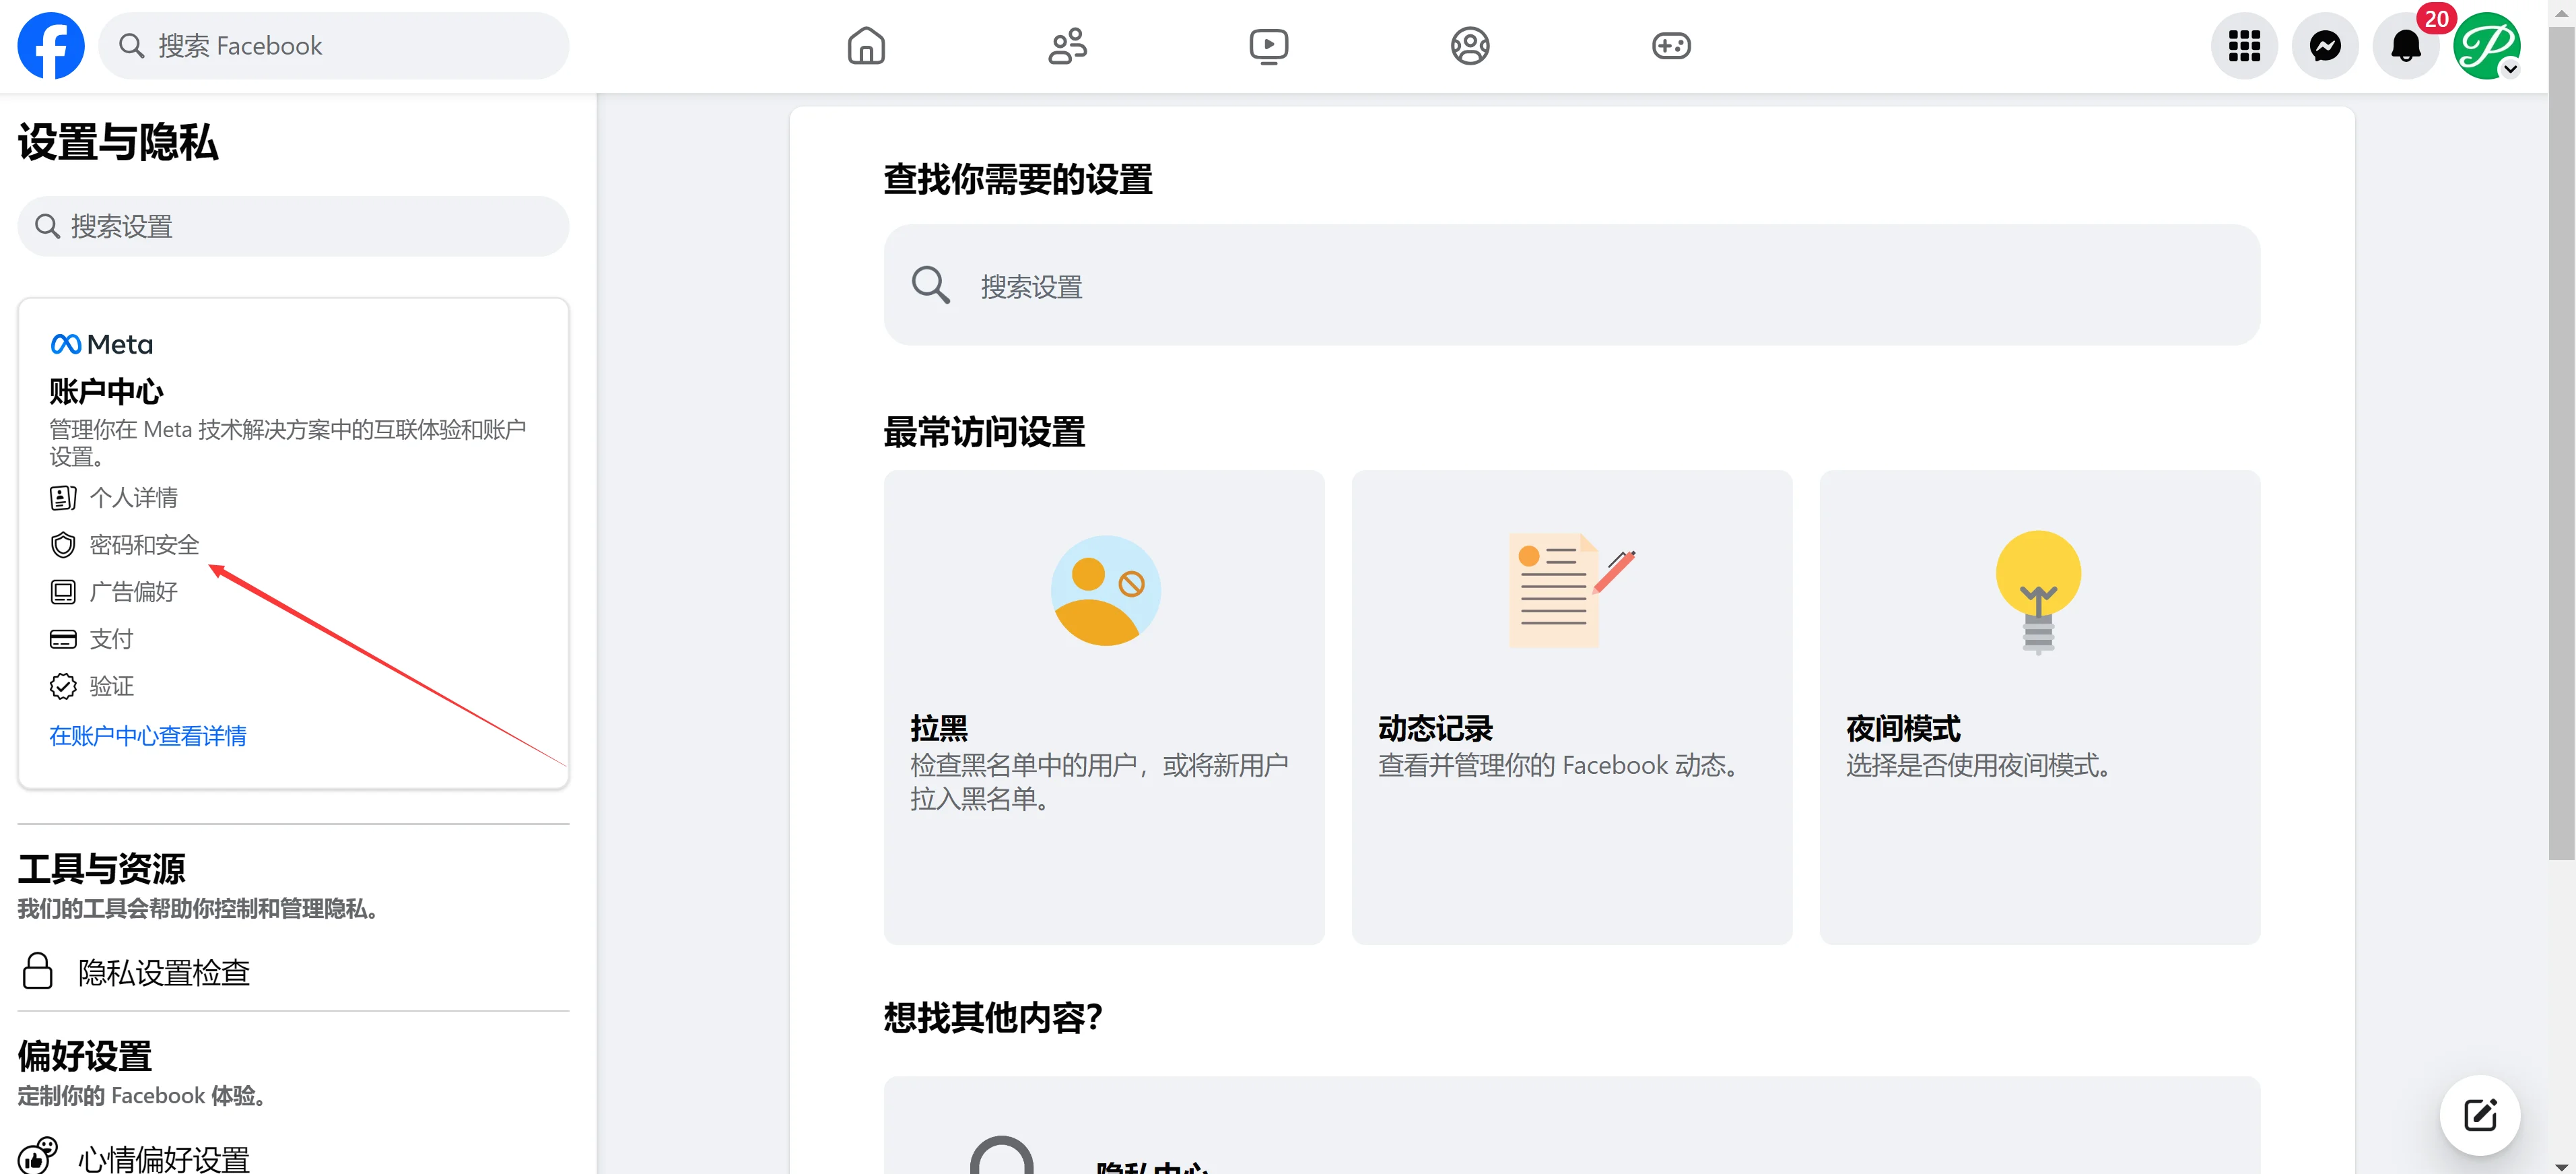The image size is (2576, 1174).
Task: Open 支付 in account center
Action: coord(111,638)
